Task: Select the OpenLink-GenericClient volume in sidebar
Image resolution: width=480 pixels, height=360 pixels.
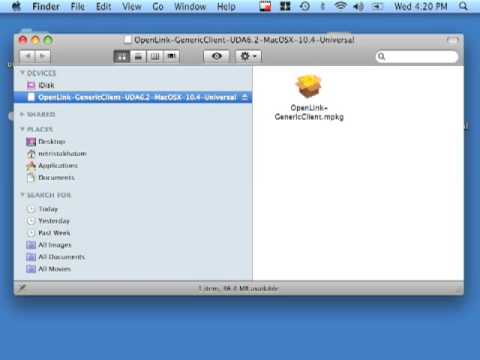Action: click(133, 97)
